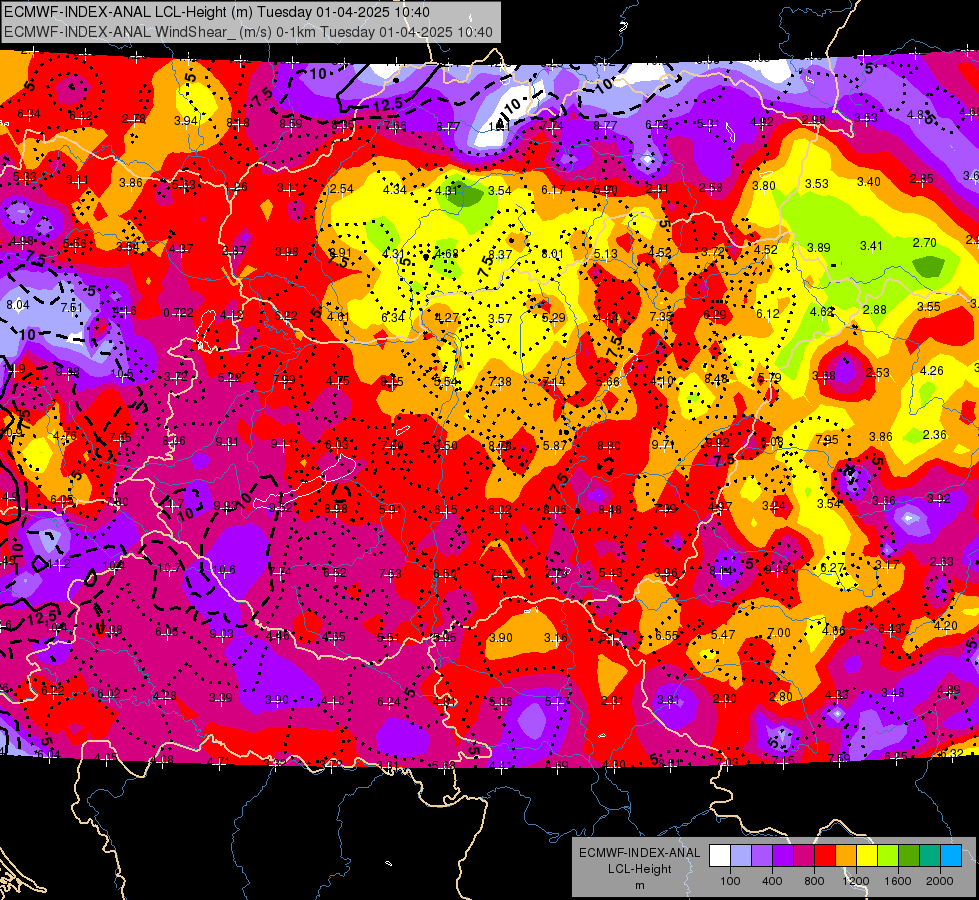Select the '800' legend tick label
The image size is (979, 900).
(x=814, y=881)
